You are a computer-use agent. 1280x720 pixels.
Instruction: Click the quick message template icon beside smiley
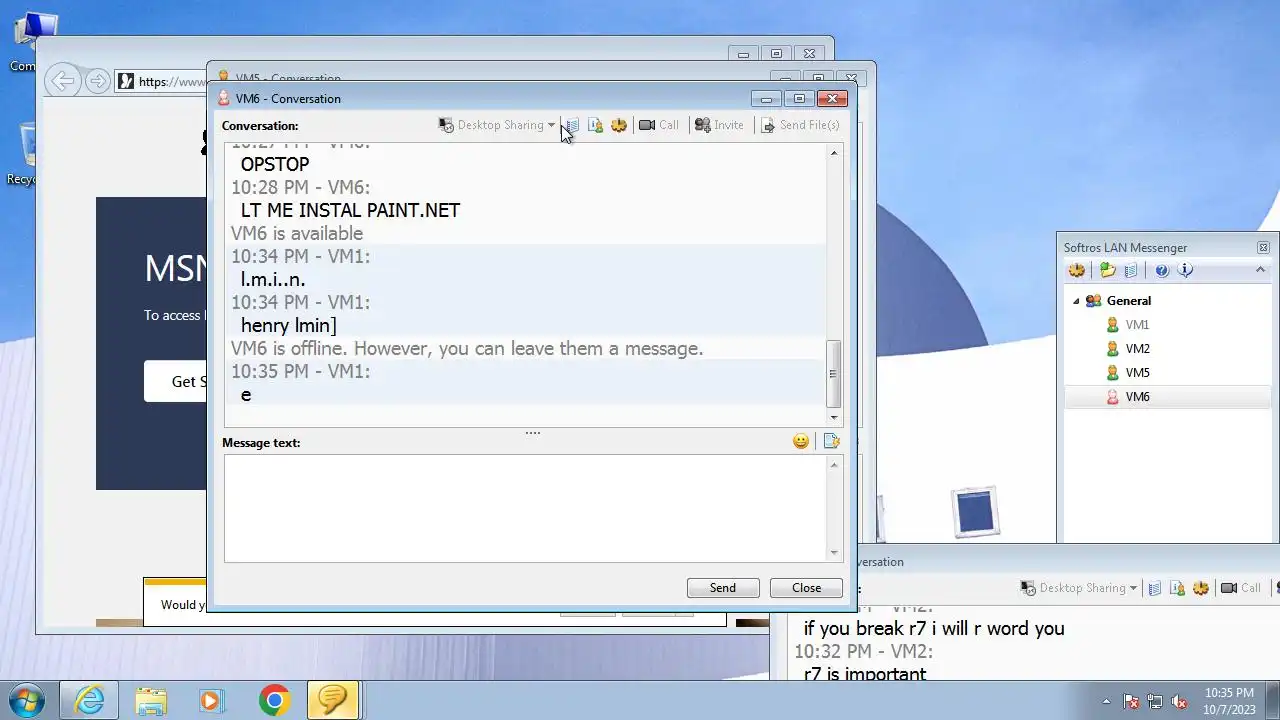point(831,441)
